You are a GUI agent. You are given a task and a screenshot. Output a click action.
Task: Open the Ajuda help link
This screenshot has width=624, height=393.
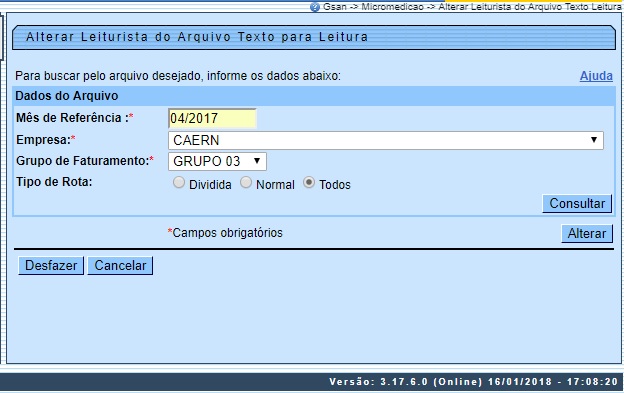[x=596, y=76]
